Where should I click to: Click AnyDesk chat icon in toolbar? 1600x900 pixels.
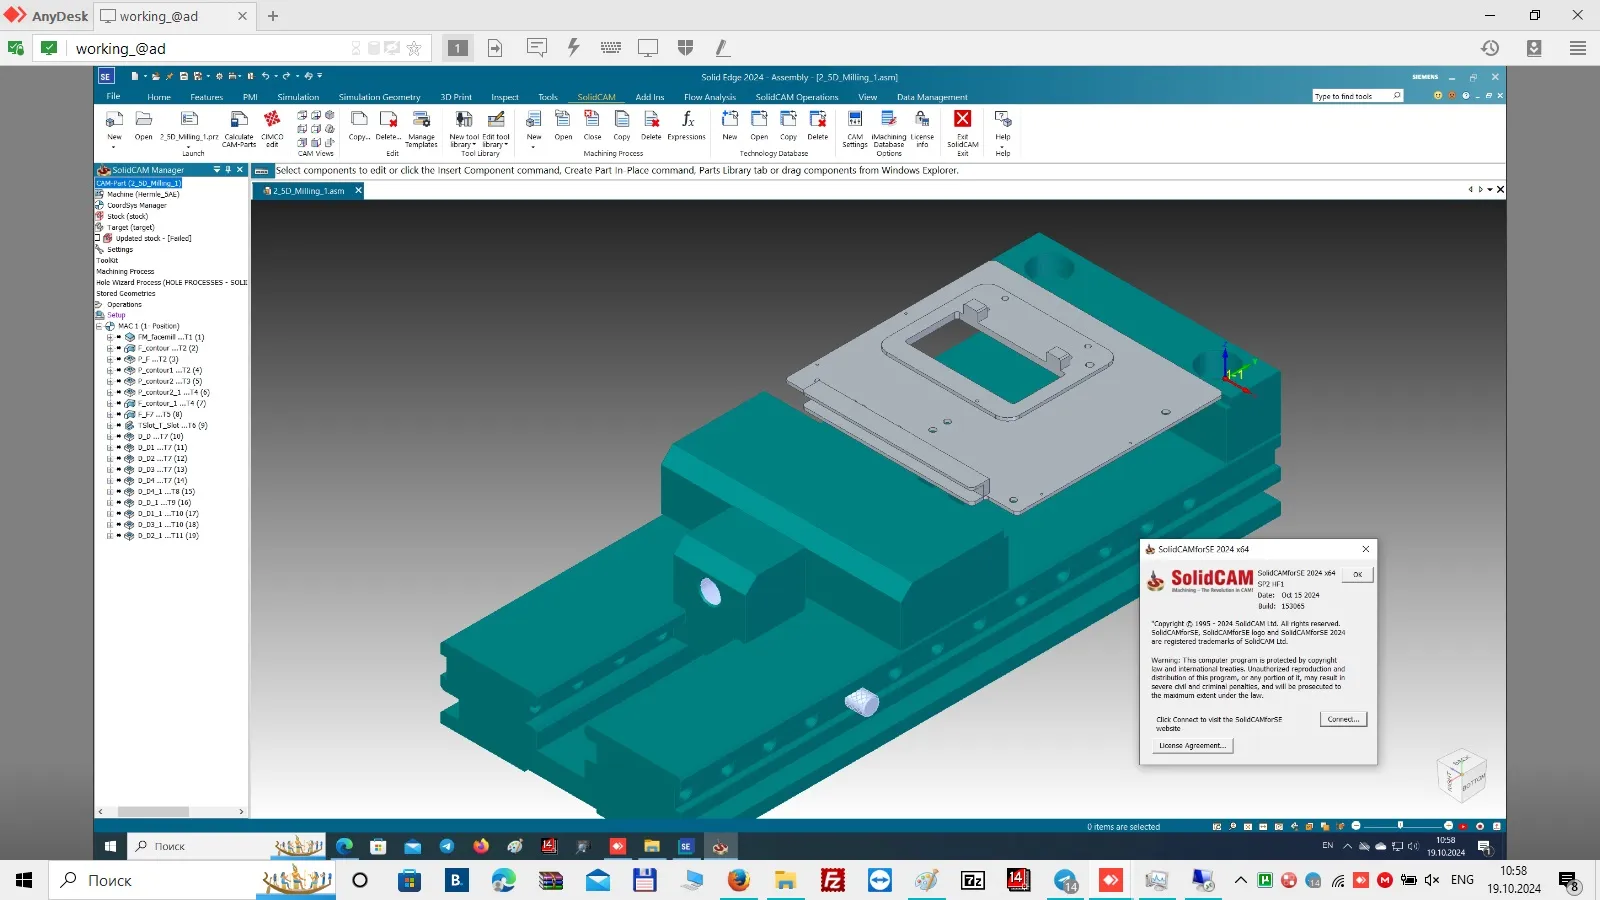(536, 47)
